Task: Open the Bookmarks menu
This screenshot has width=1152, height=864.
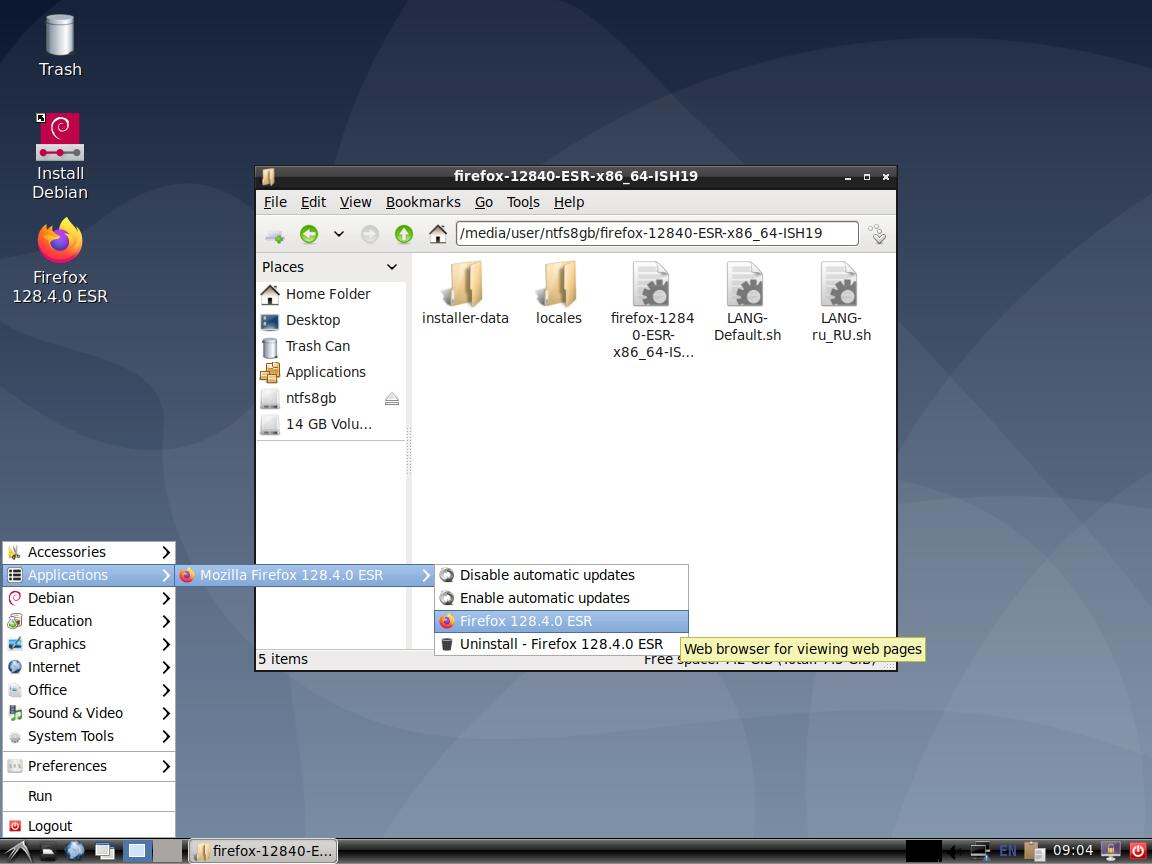Action: click(422, 202)
